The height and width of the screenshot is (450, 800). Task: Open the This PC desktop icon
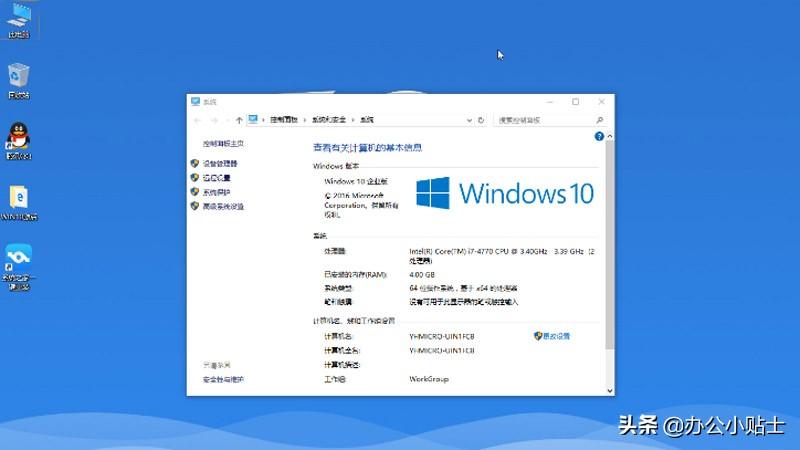19,19
